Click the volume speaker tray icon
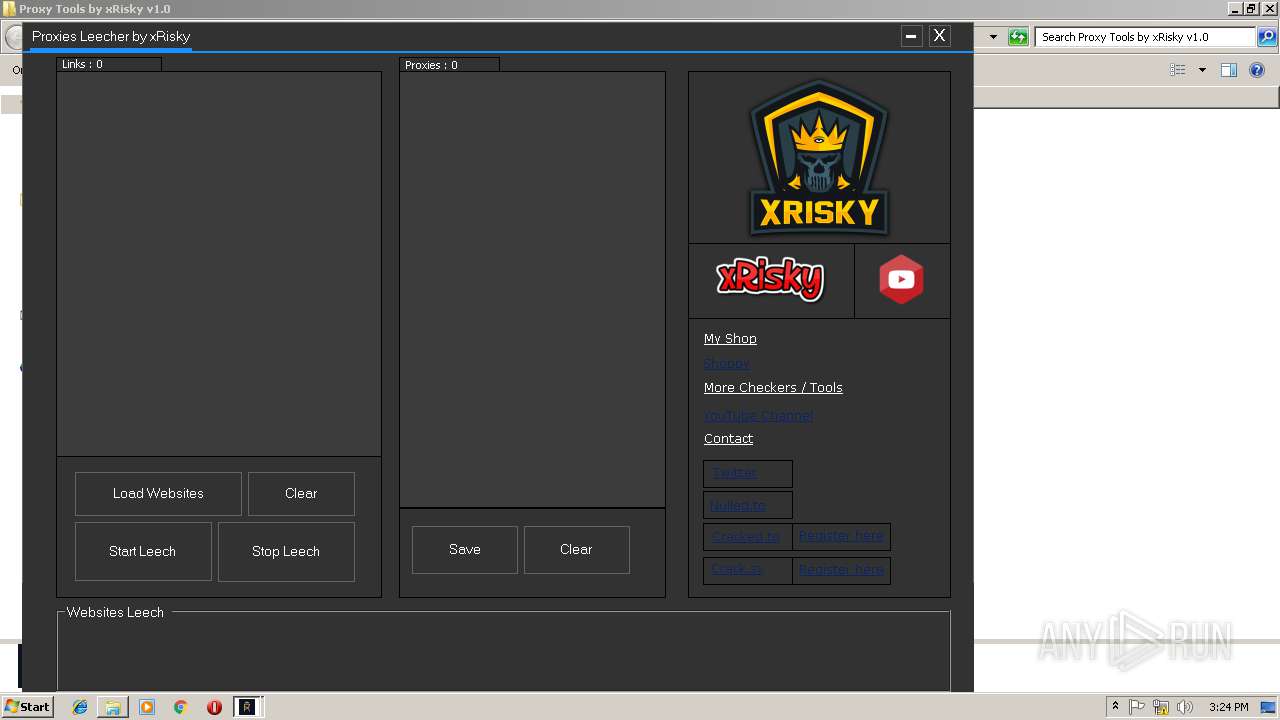The height and width of the screenshot is (720, 1280). pos(1185,707)
